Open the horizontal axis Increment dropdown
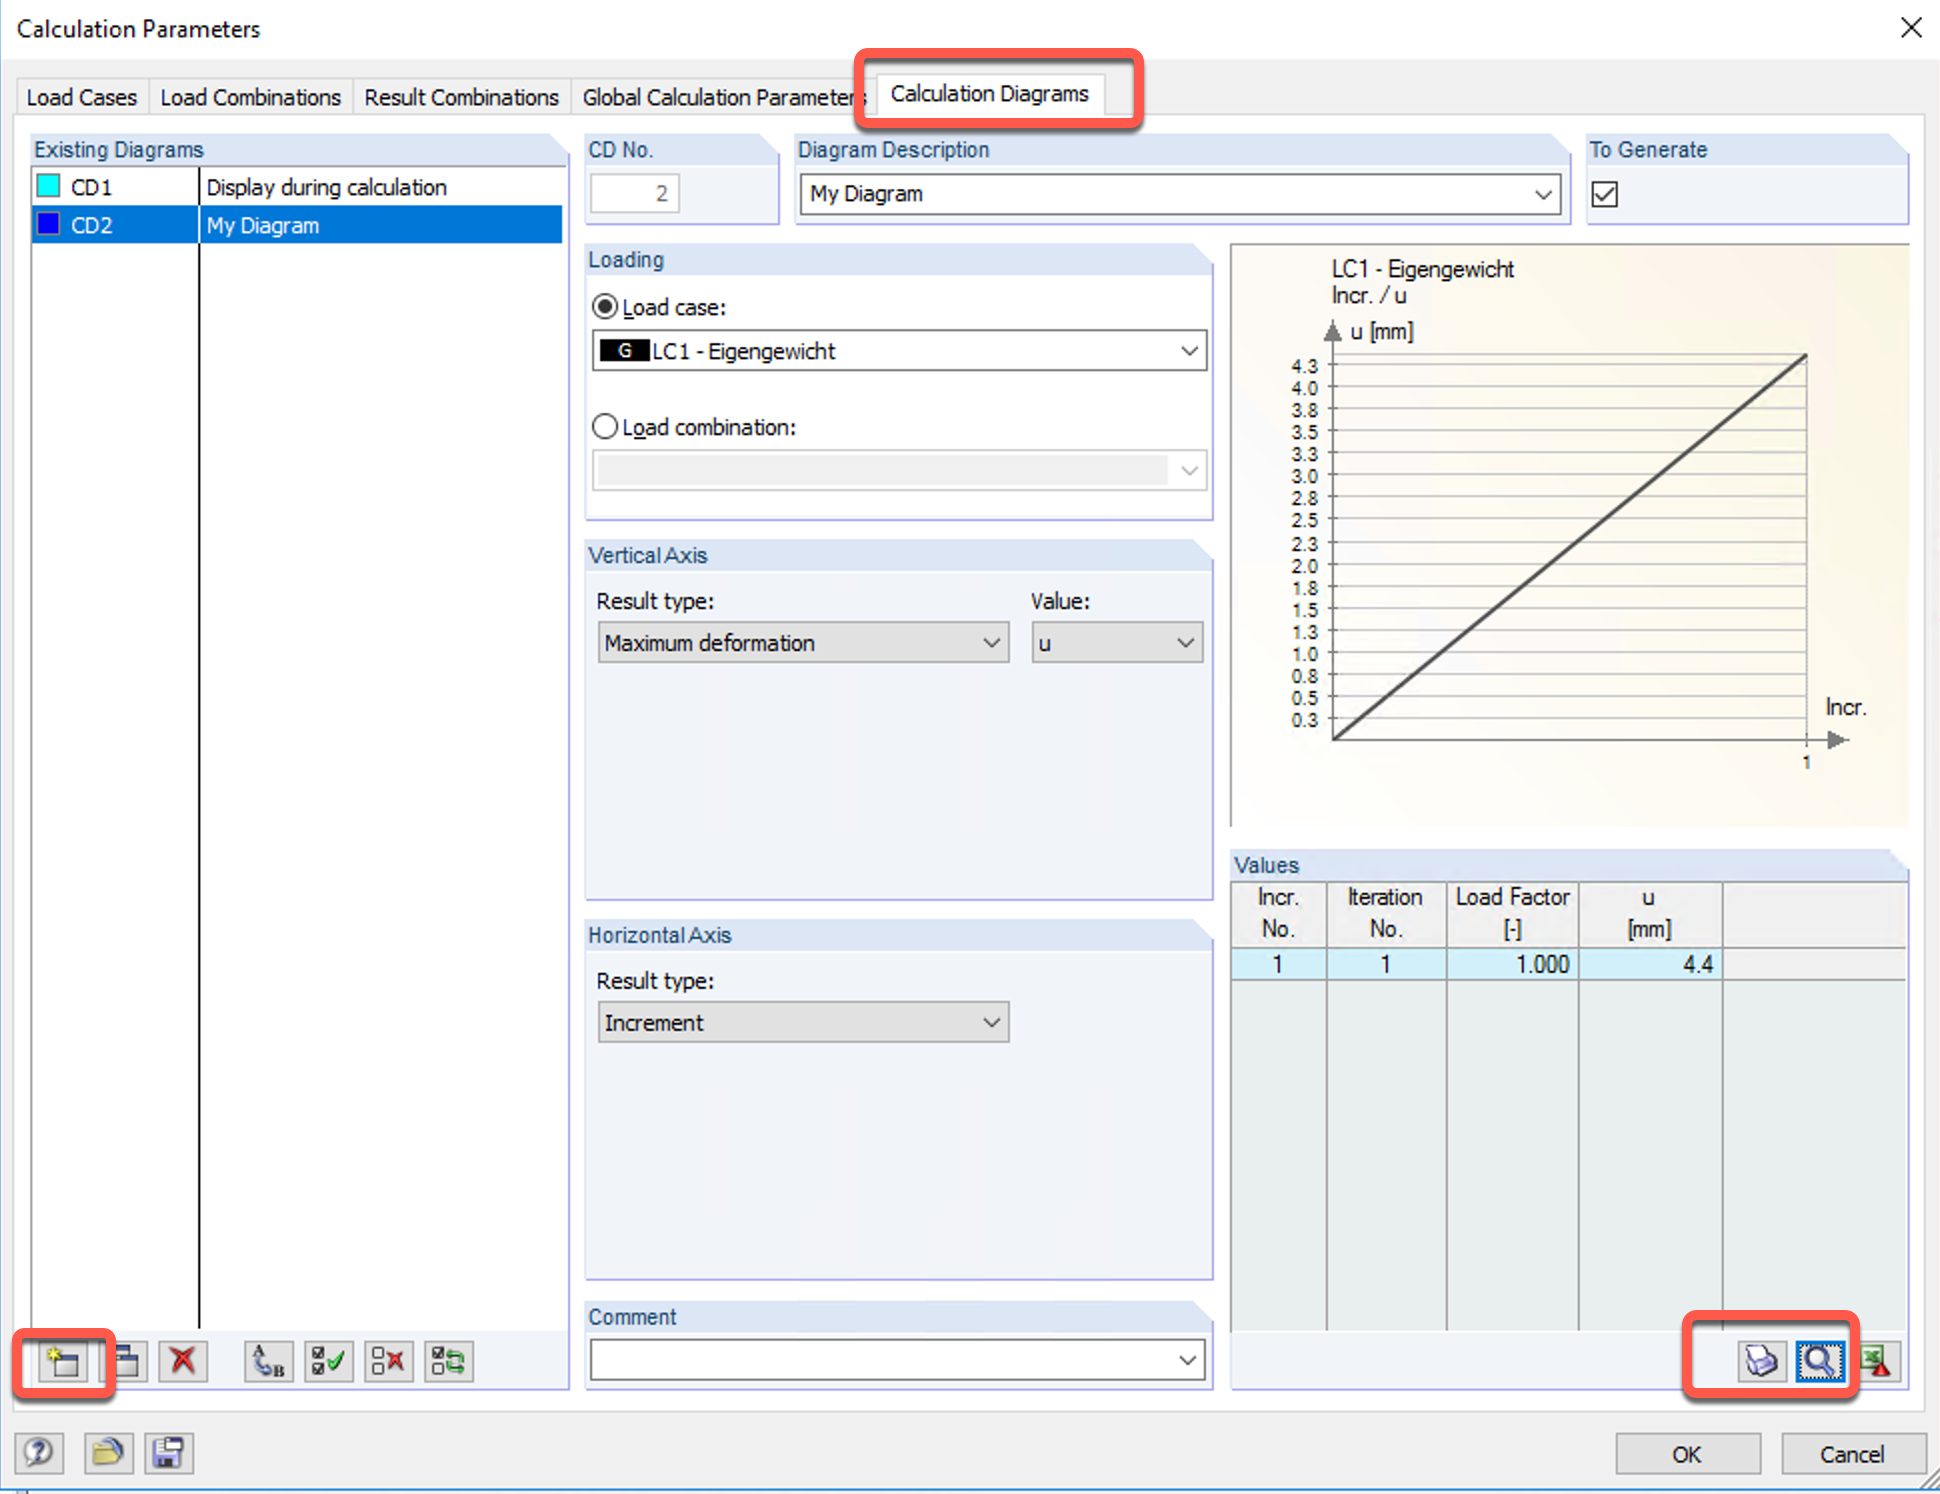Screen dimensions: 1940x1494 [991, 1023]
